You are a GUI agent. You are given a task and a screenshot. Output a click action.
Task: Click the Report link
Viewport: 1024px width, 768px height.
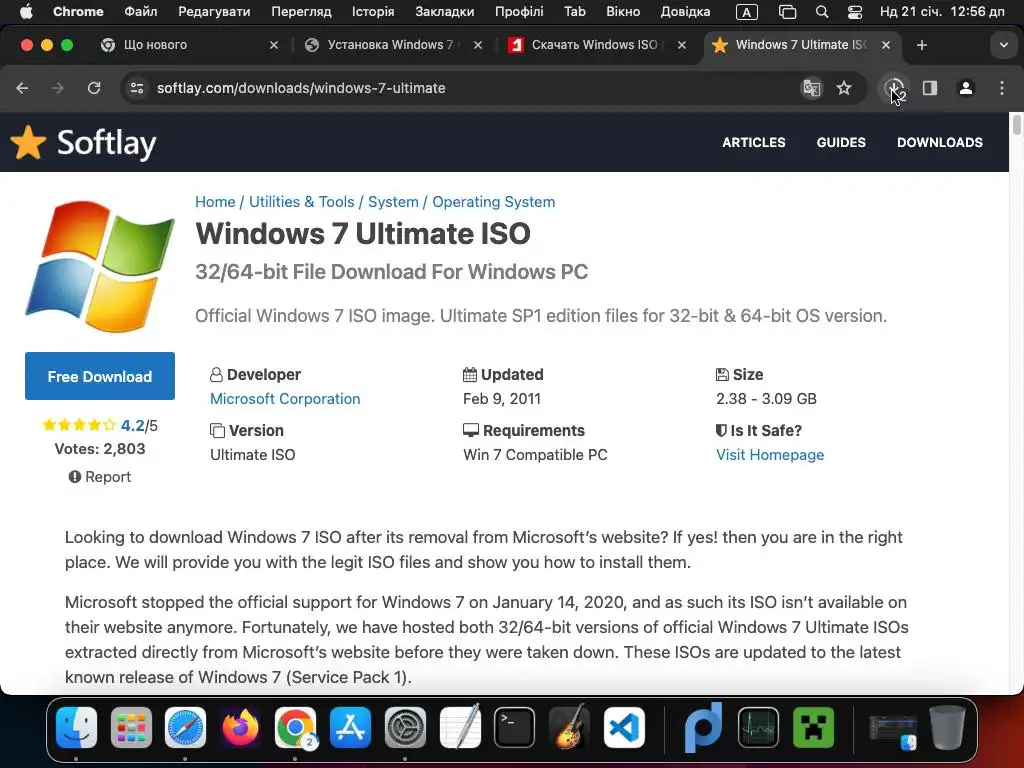[100, 477]
